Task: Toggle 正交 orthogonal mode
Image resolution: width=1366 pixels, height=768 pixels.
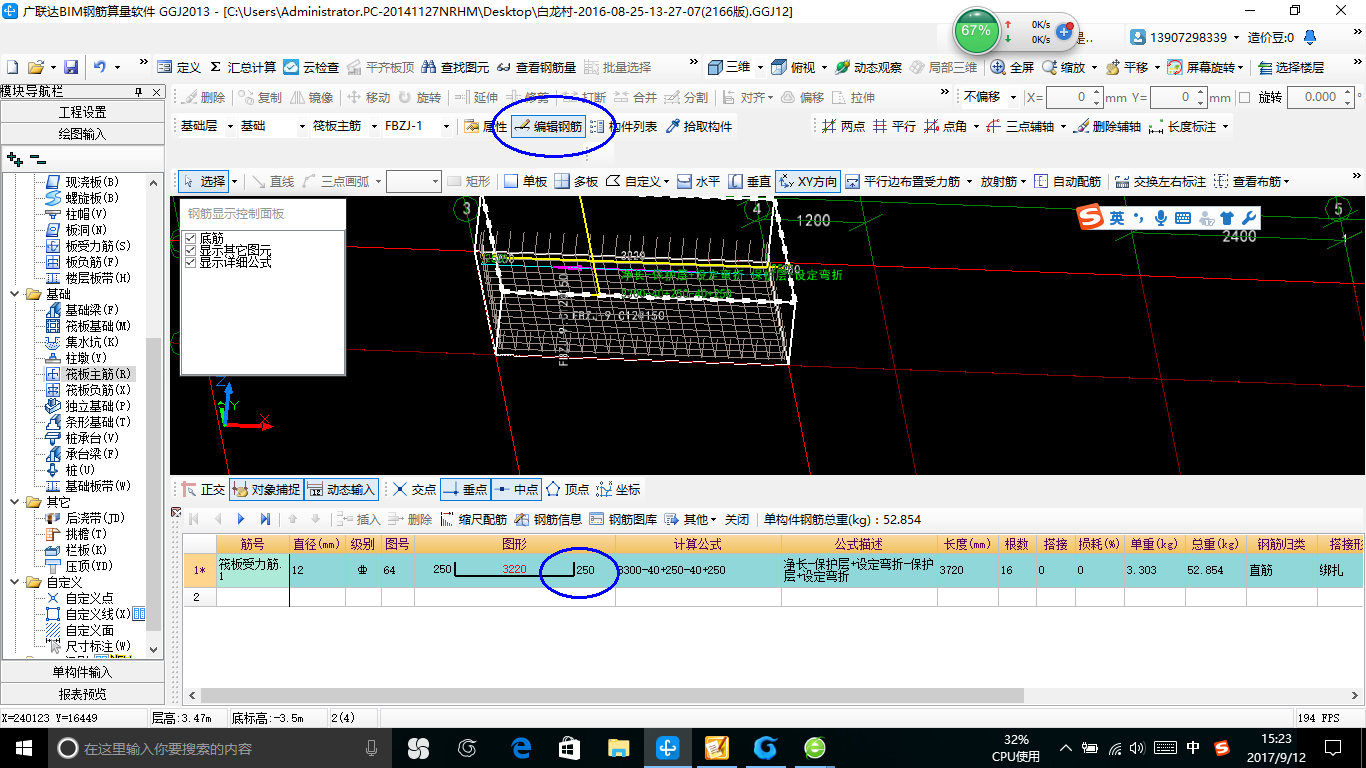Action: [x=203, y=489]
